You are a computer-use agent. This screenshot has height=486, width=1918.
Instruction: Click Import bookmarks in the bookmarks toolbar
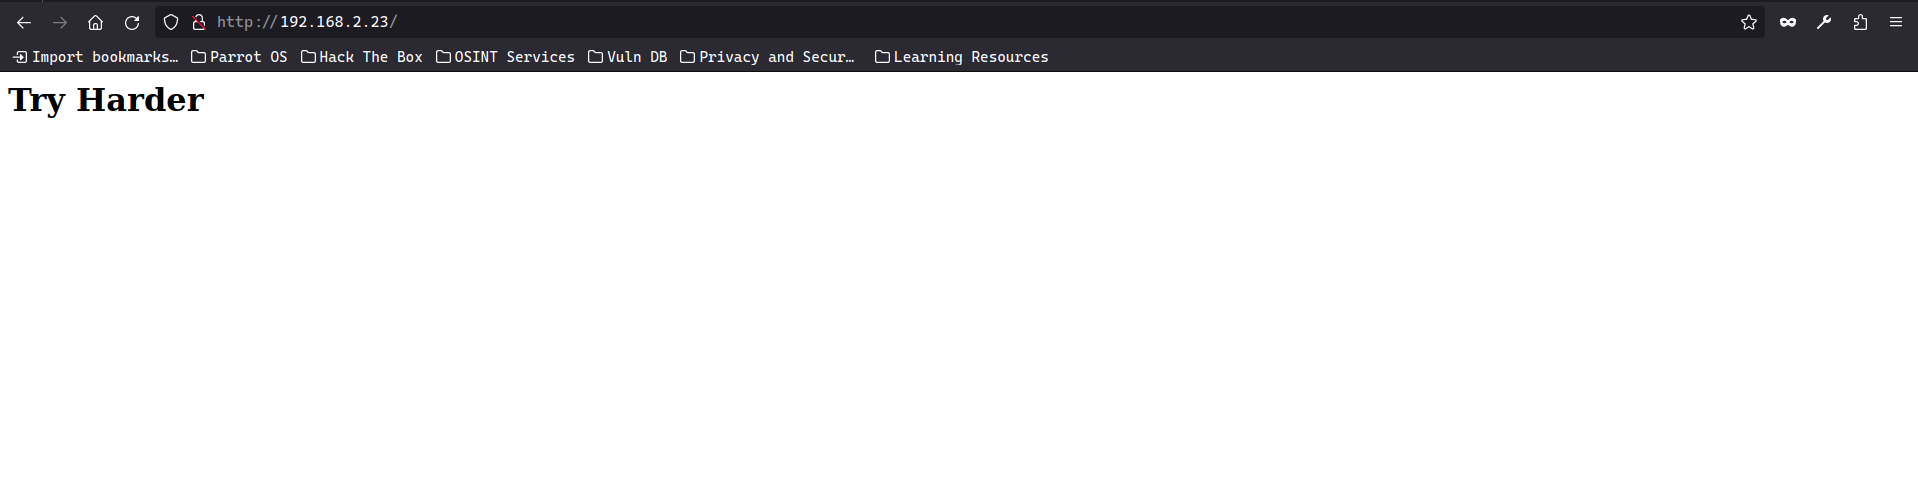95,57
